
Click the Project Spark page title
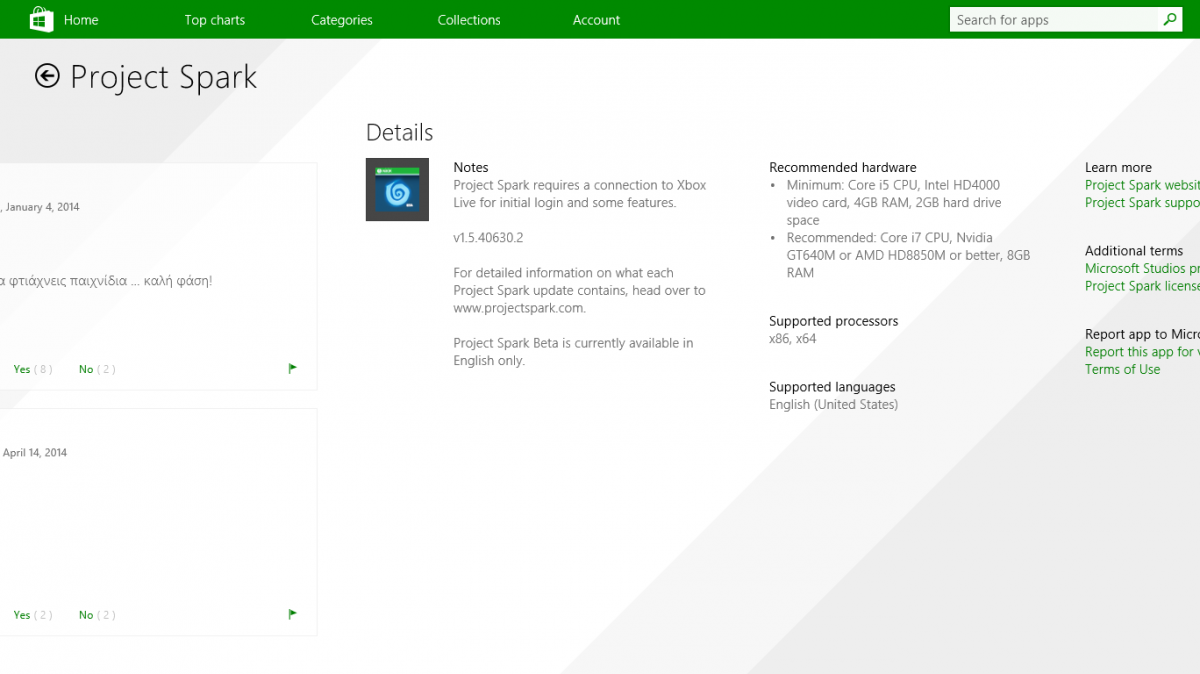coord(164,78)
